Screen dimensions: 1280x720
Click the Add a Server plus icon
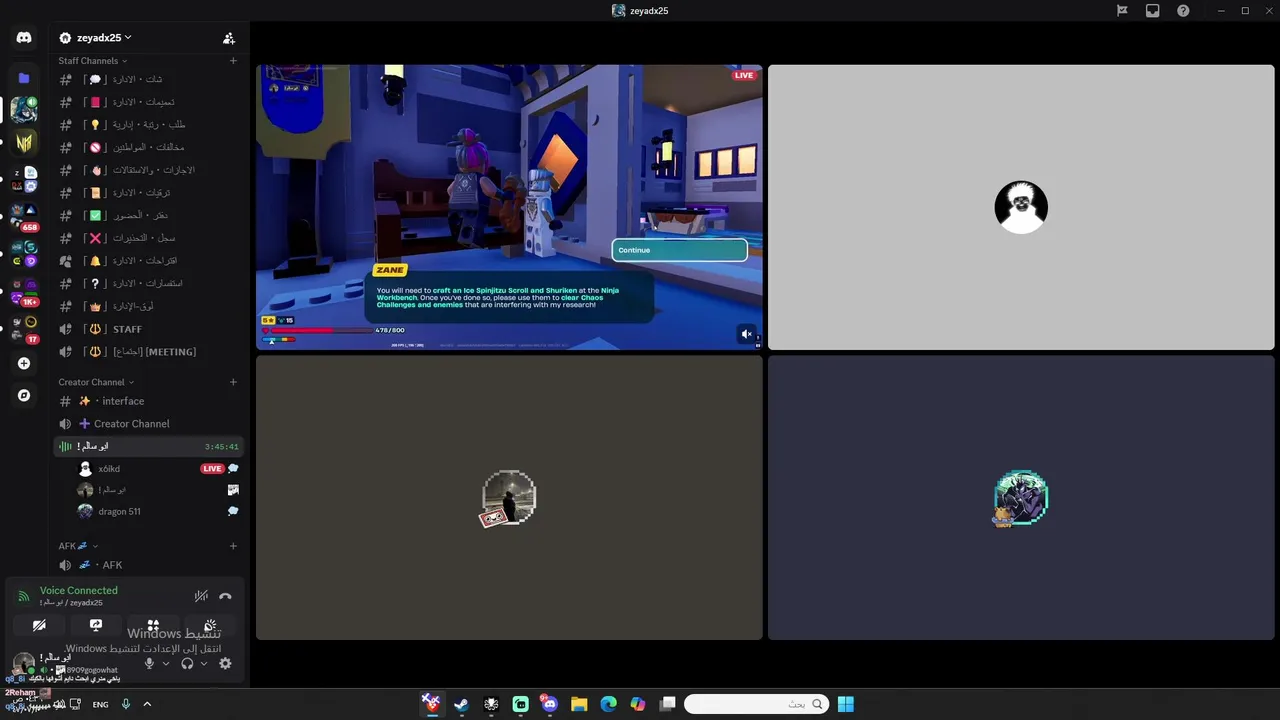(24, 364)
